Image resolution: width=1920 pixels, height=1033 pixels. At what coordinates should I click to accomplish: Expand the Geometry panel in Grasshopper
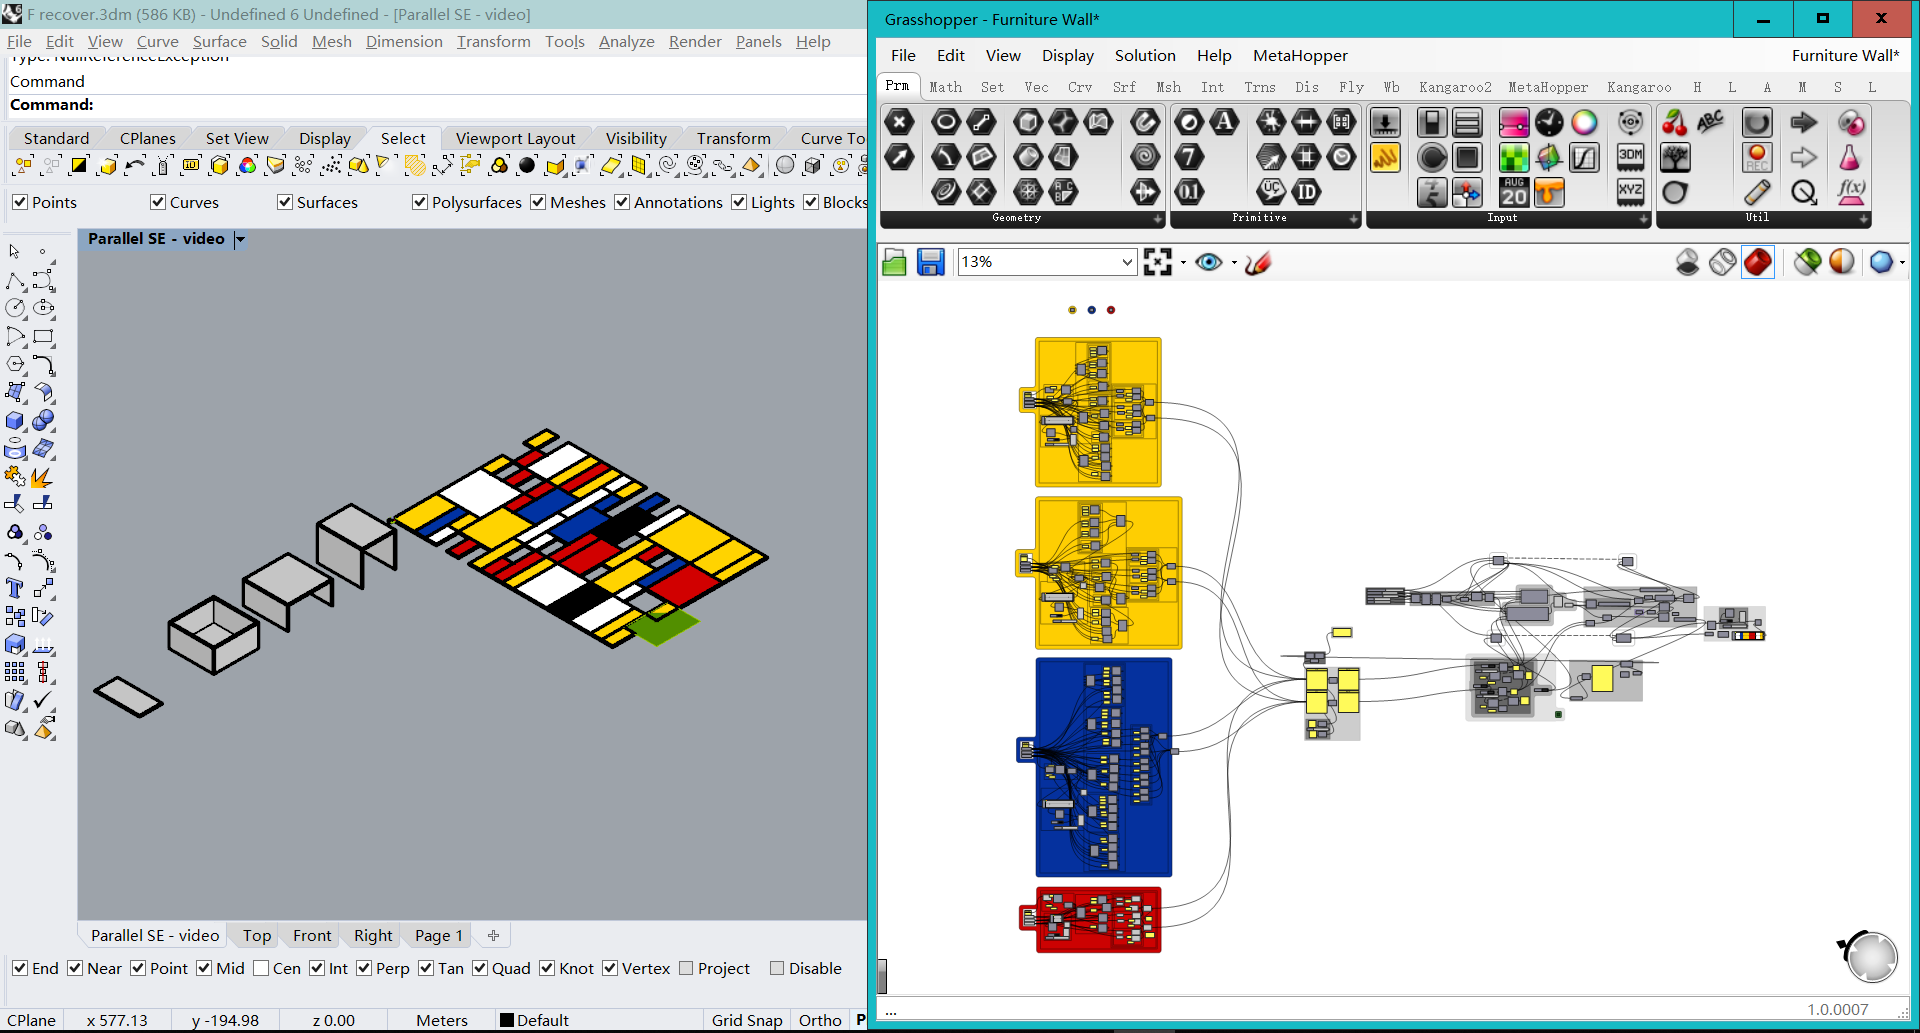[1158, 218]
